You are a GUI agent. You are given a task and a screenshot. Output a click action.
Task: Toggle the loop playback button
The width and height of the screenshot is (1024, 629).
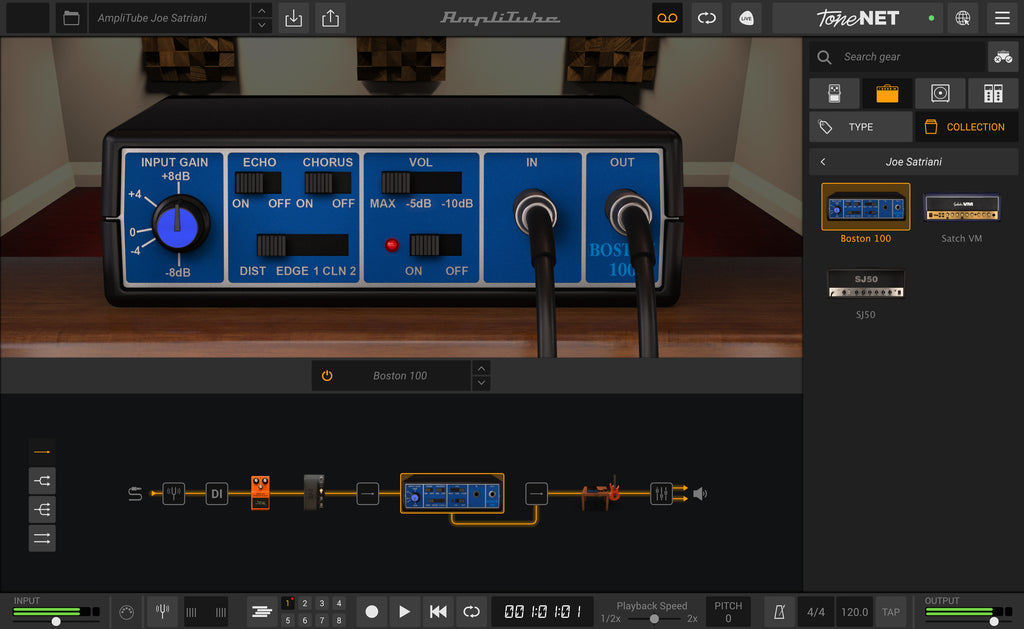[471, 611]
